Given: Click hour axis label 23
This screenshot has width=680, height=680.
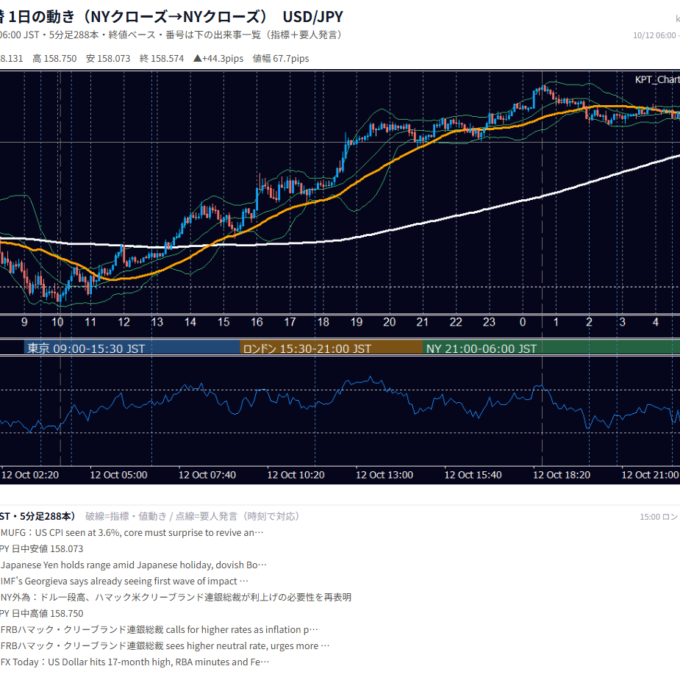Looking at the screenshot, I should [x=489, y=322].
